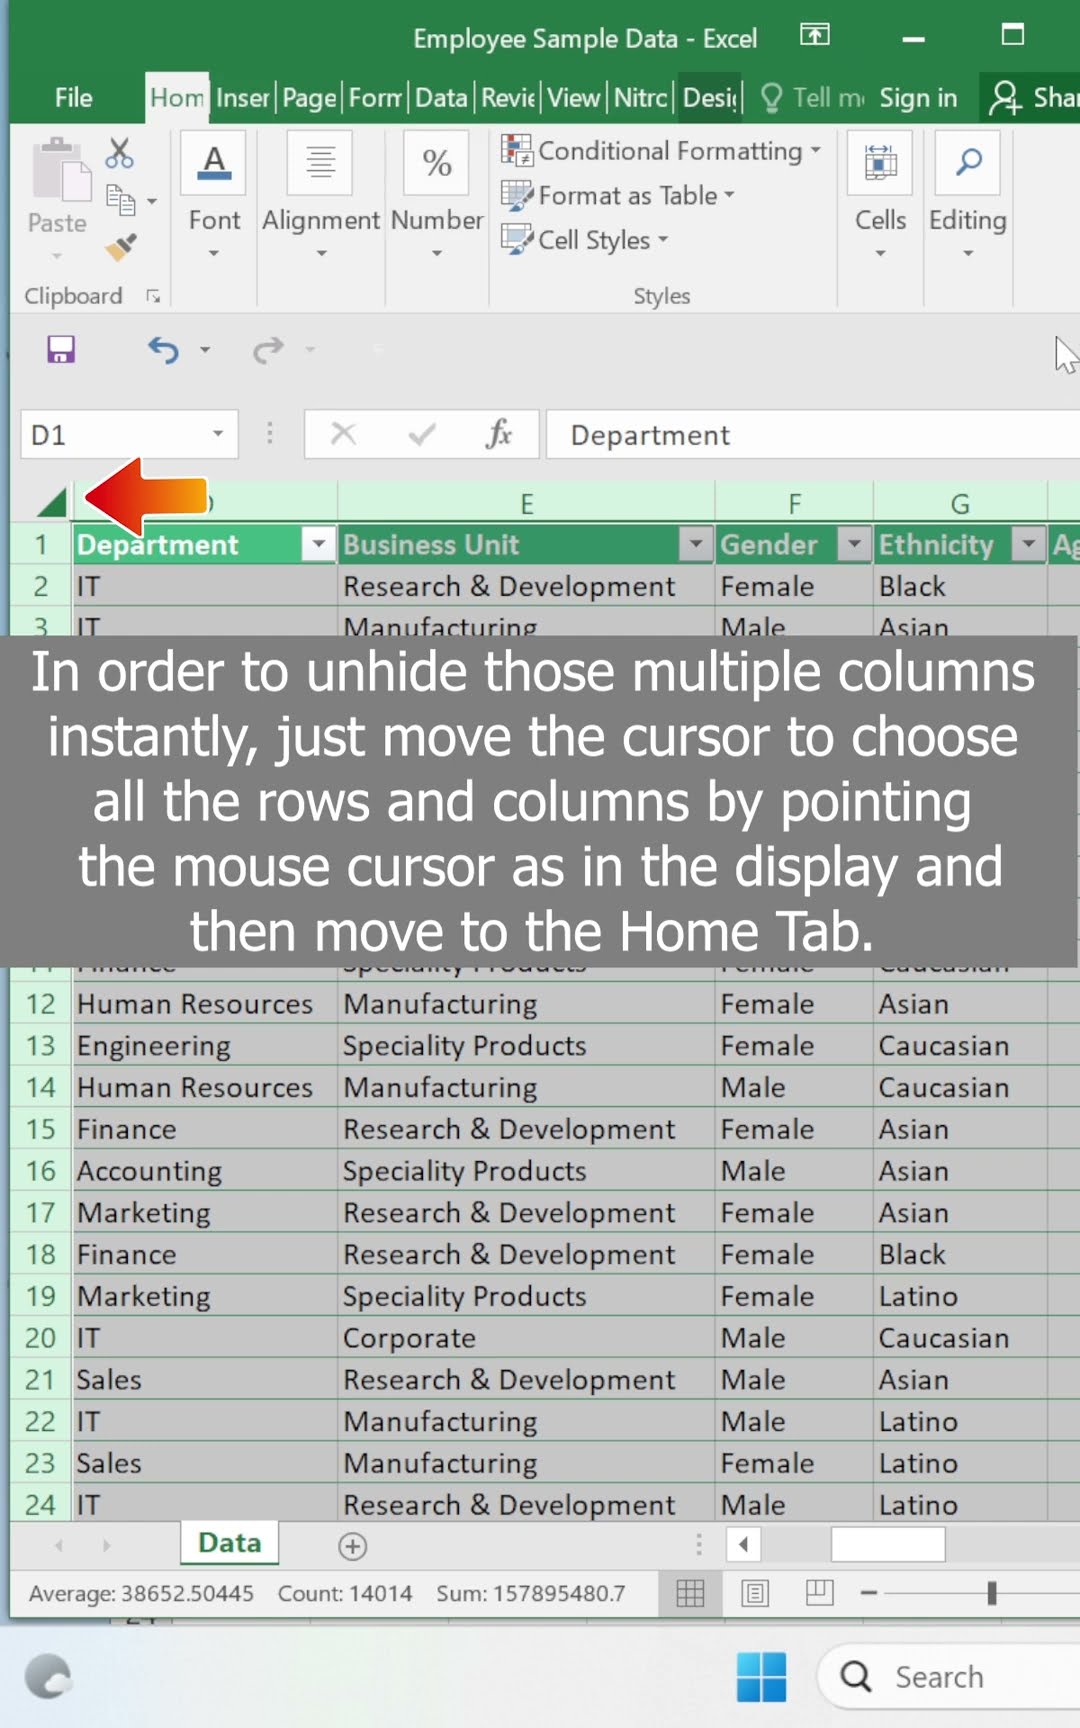Click the Corporate cell in row 20
Viewport: 1080px width, 1728px height.
pyautogui.click(x=527, y=1338)
